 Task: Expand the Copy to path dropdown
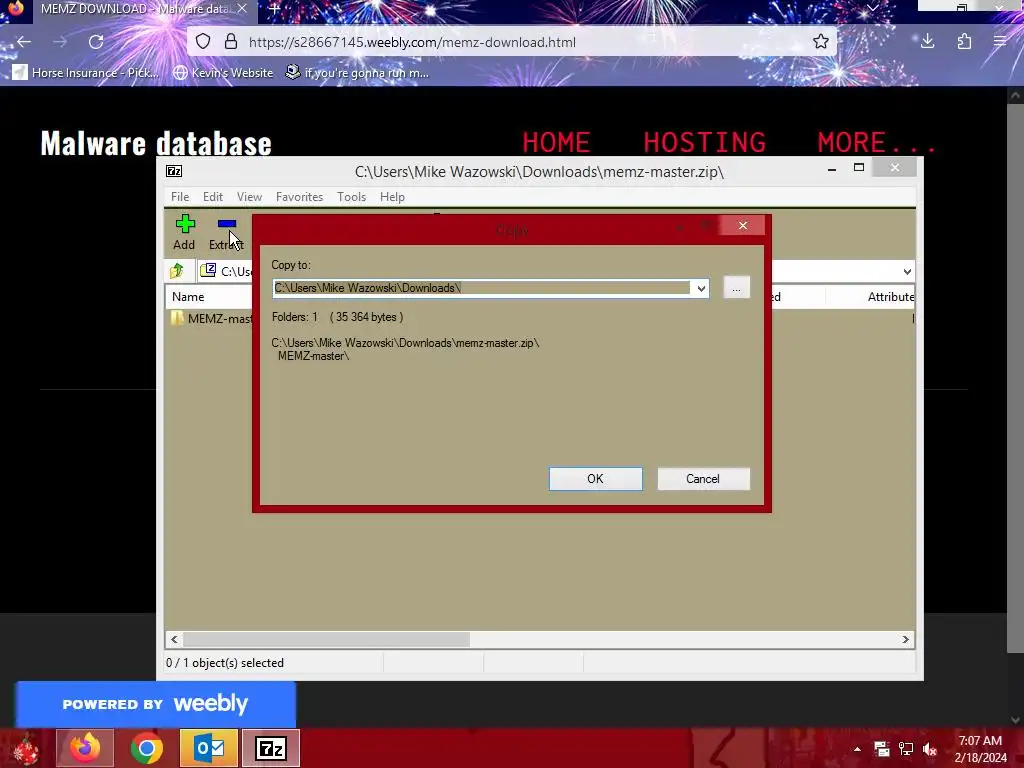tap(701, 288)
